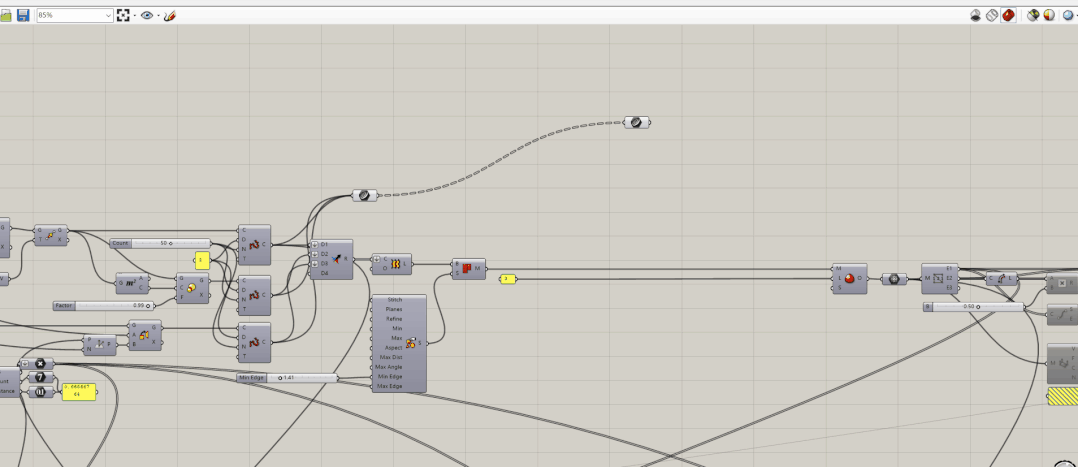Expand the arrow beside the eye icon
This screenshot has height=467, width=1078.
pos(158,15)
